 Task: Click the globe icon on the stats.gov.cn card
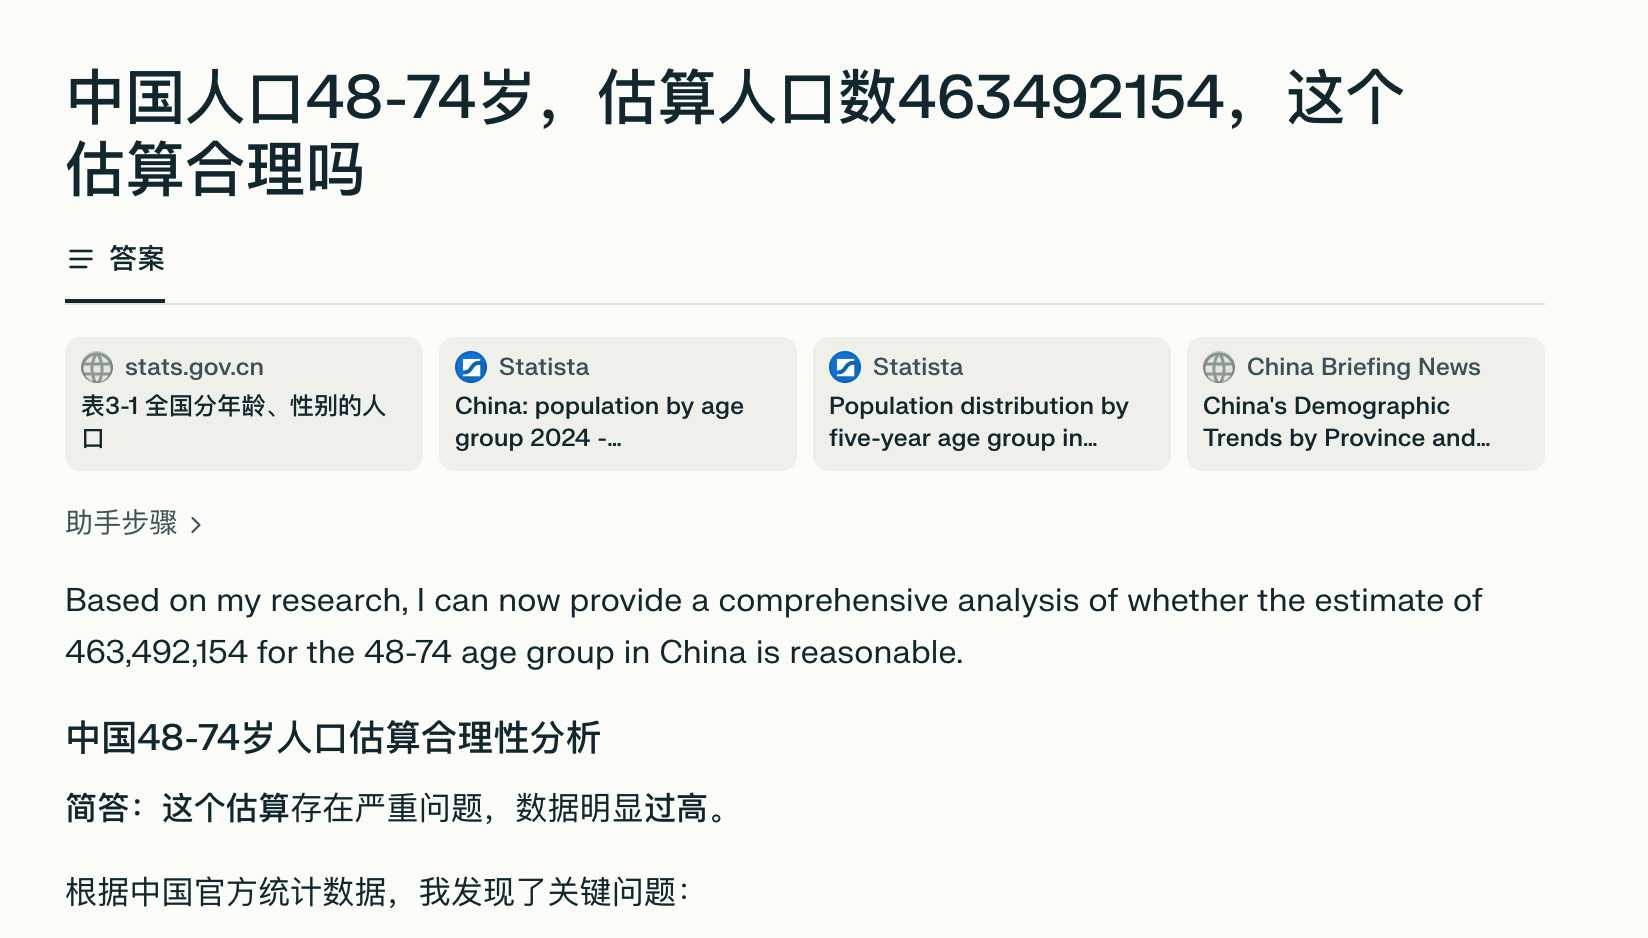[x=97, y=367]
